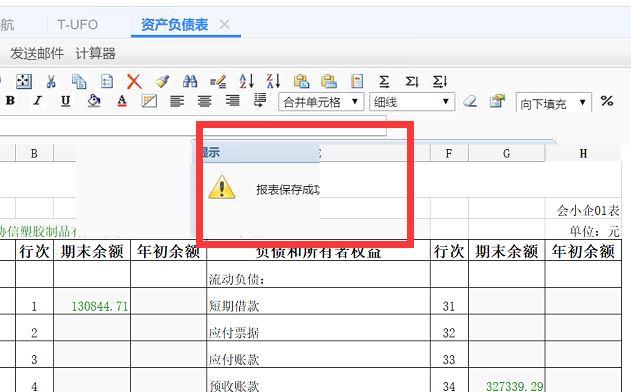631x392 pixels.
Task: Click row number cell 33
Action: point(449,355)
